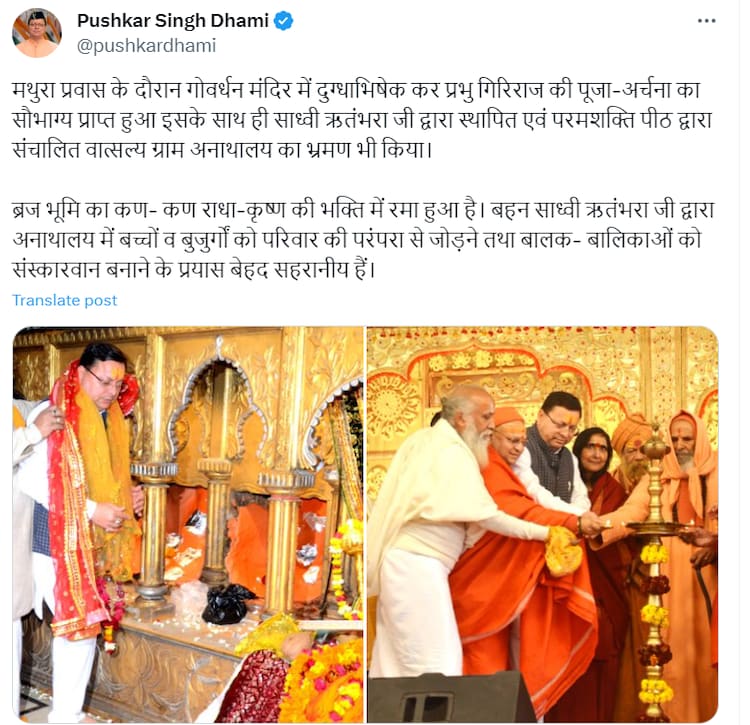Open the three-dot more options menu
The image size is (750, 725).
706,21
